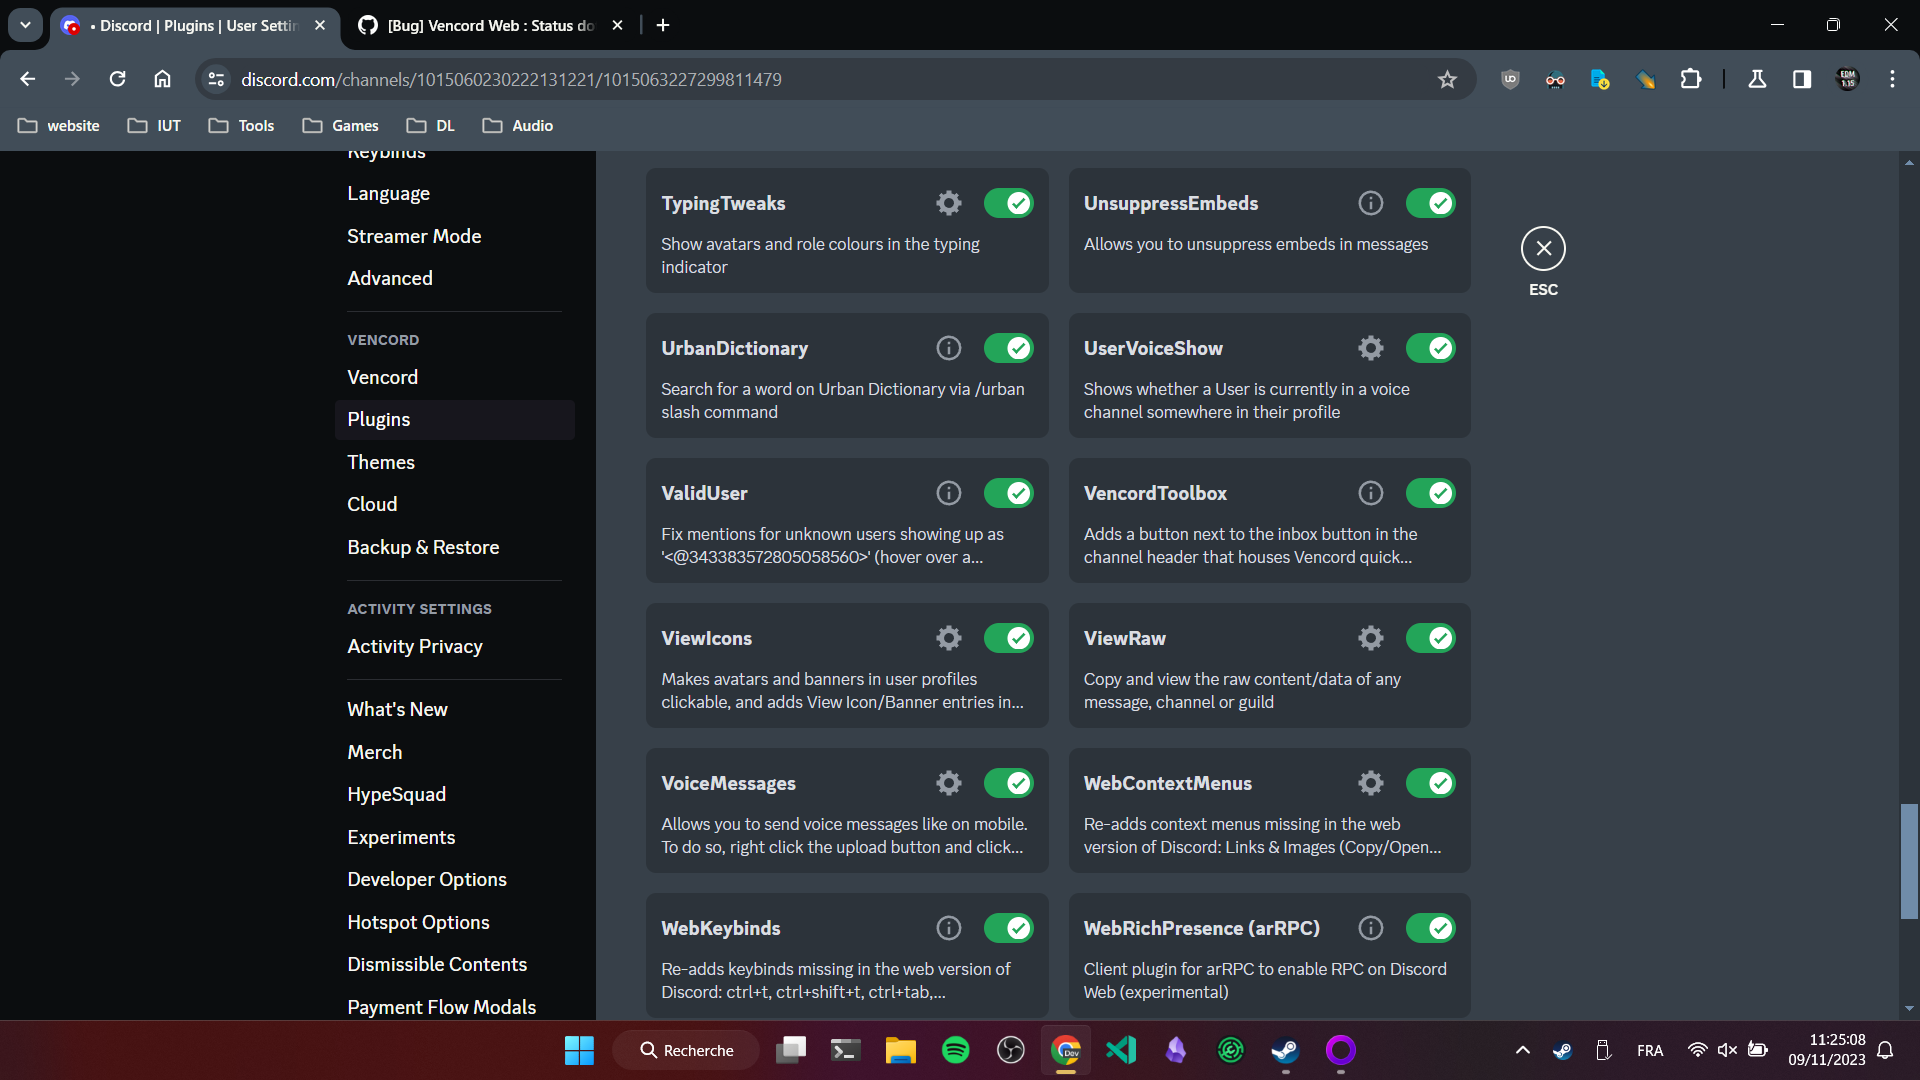Click the uBlock Origin extension icon
1920x1080 pixels.
[1510, 79]
